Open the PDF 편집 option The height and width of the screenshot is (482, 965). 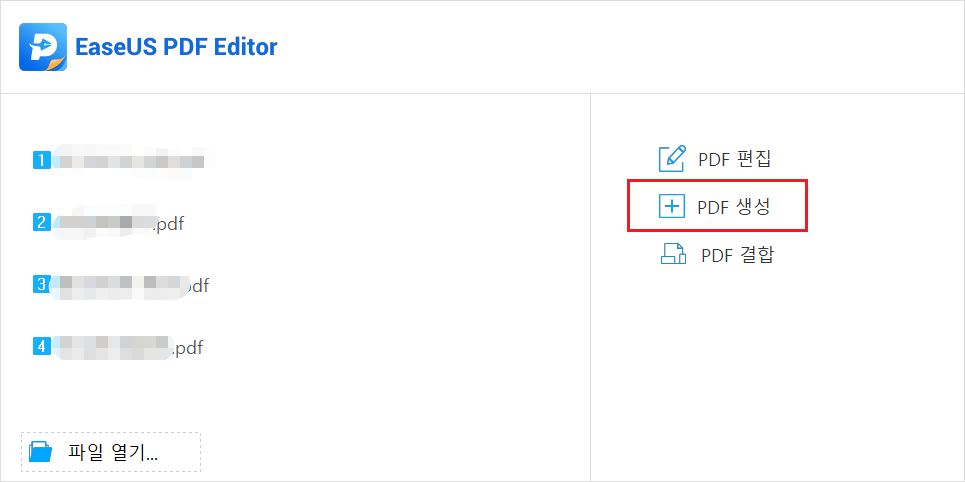click(x=734, y=158)
